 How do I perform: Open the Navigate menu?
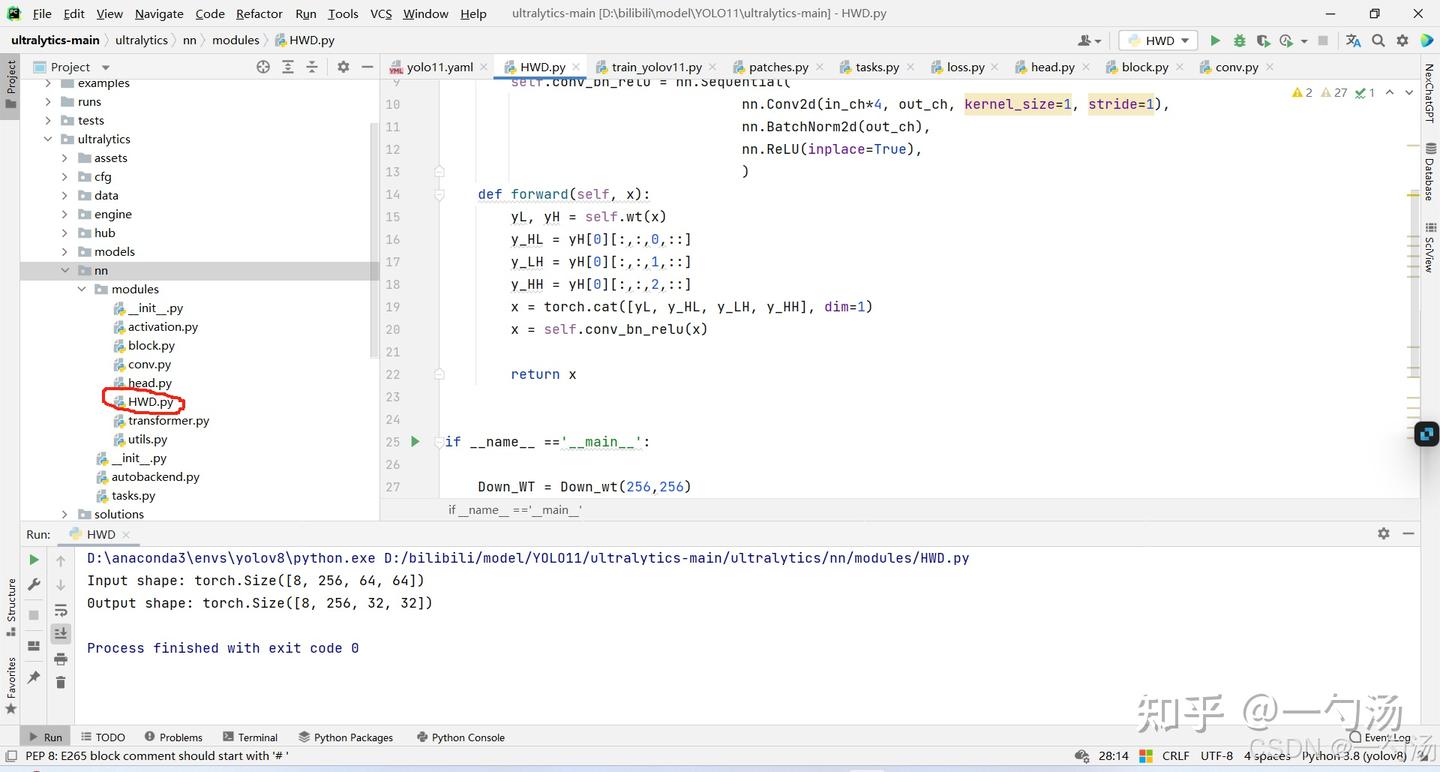(x=159, y=13)
